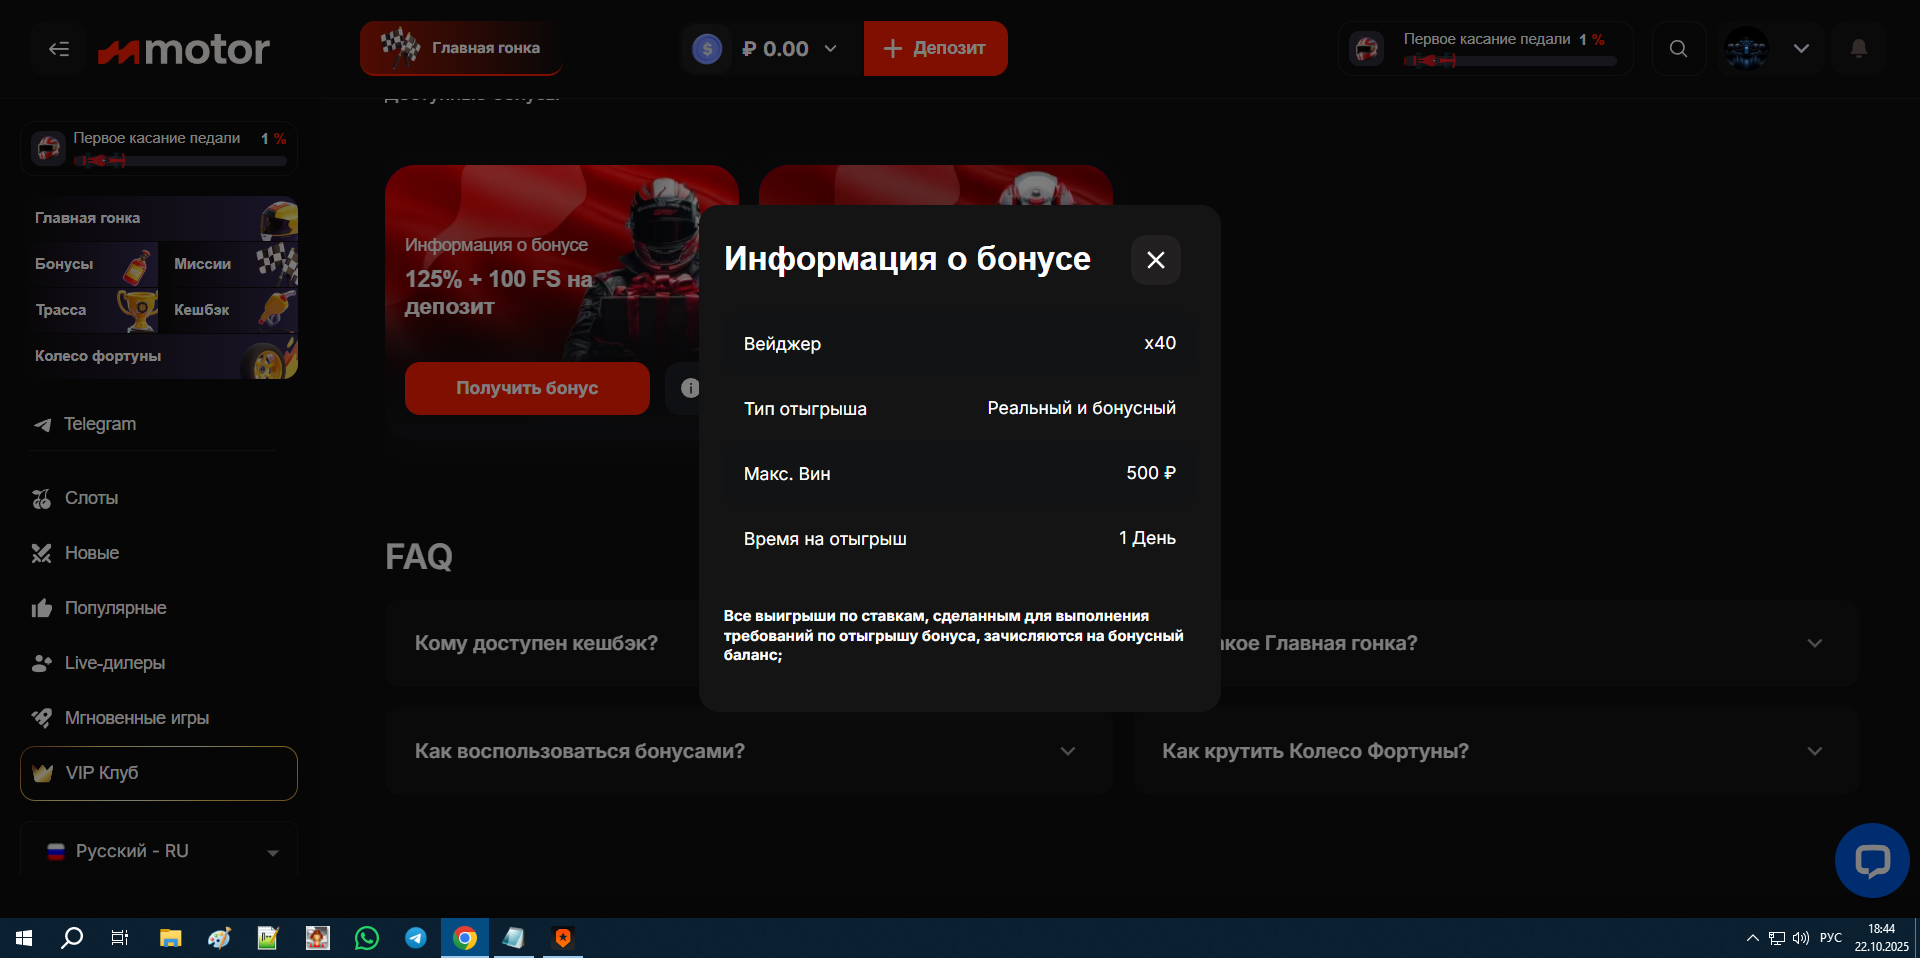Expand 'Как крутить Колесо Фортуны?' FAQ item
Image resolution: width=1920 pixels, height=958 pixels.
click(1494, 751)
